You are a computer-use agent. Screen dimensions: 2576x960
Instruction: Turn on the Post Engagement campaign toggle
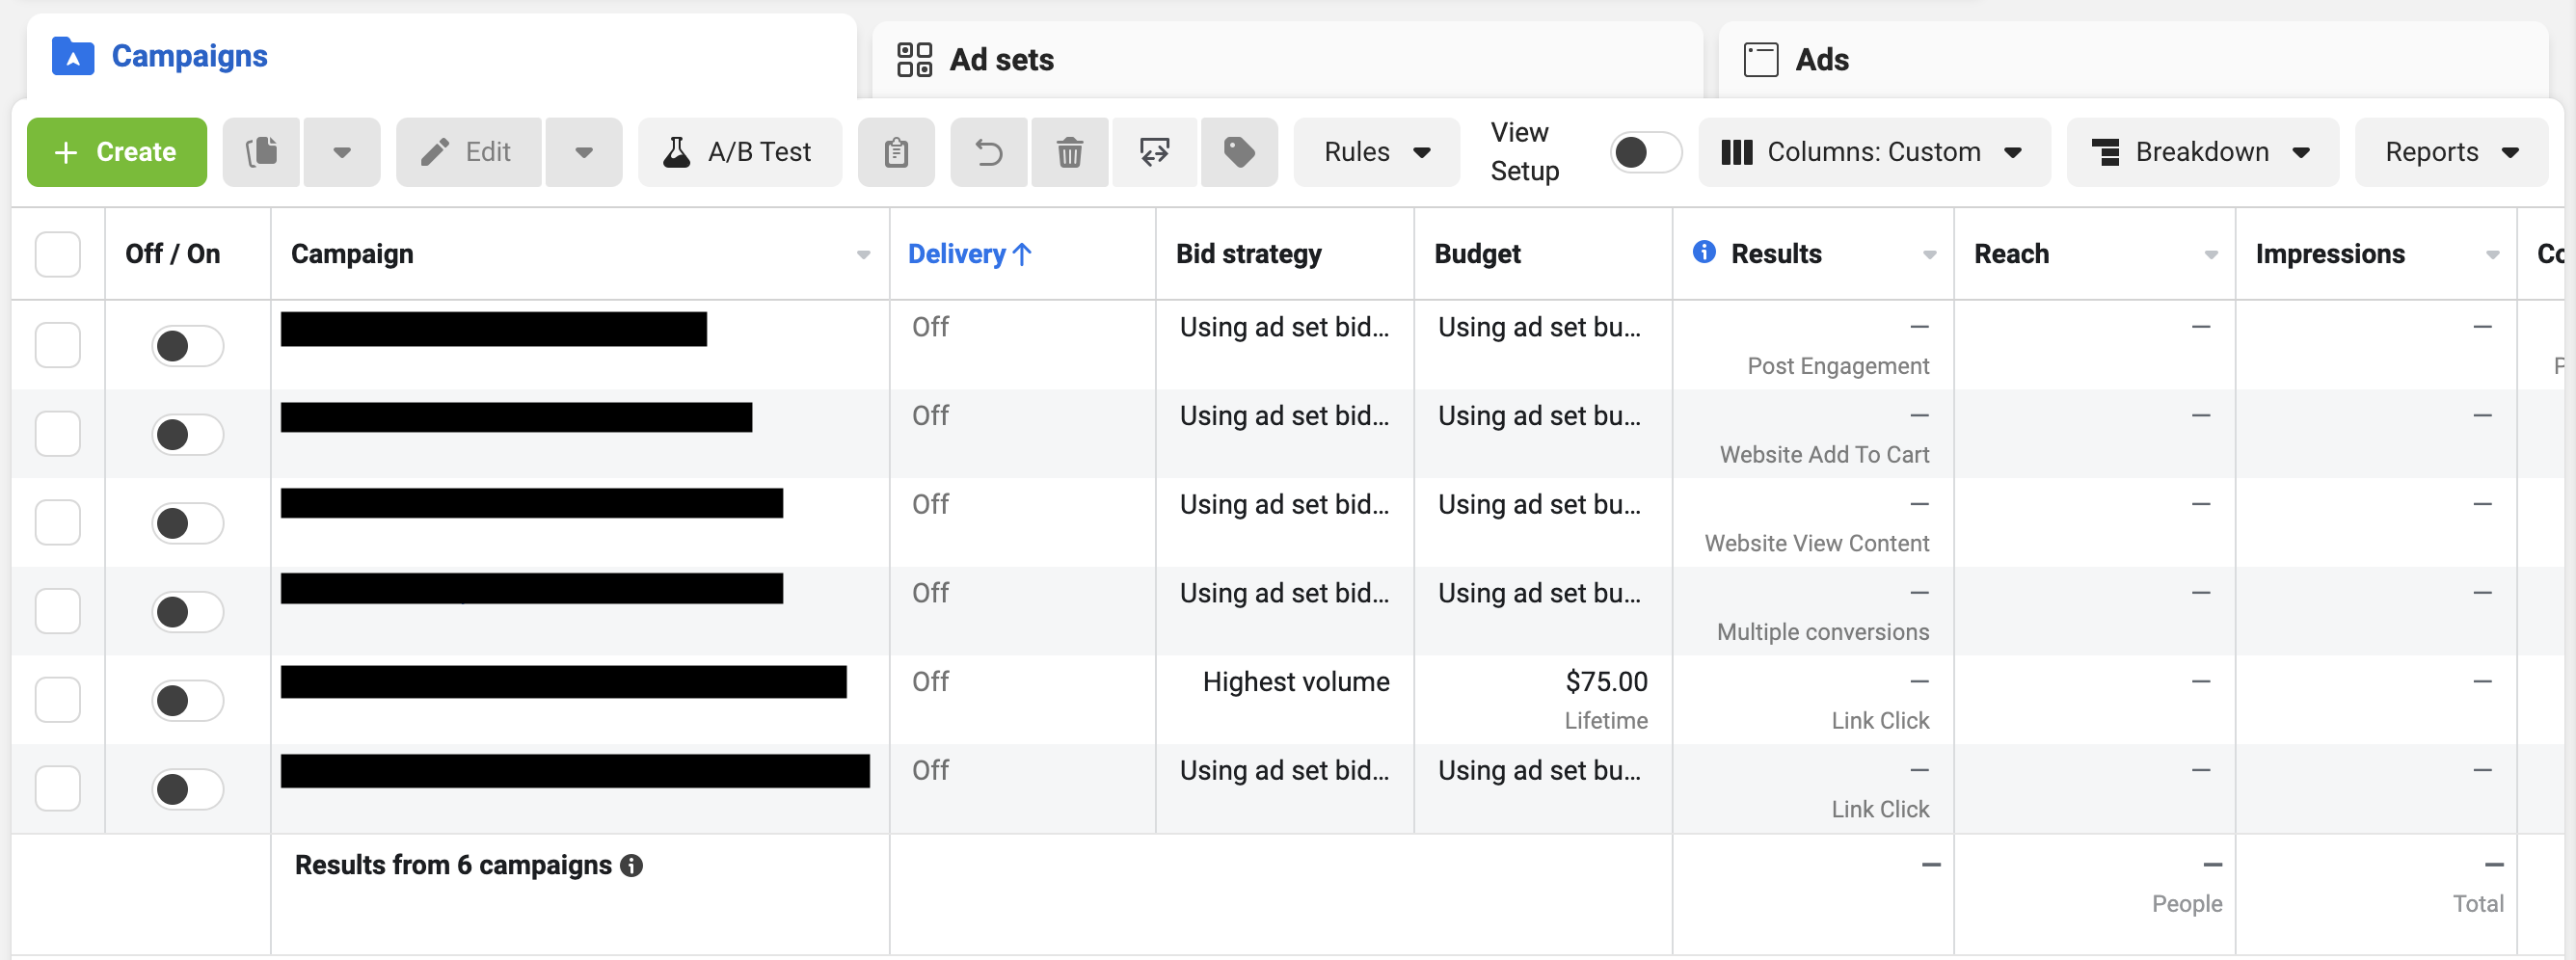click(x=187, y=346)
